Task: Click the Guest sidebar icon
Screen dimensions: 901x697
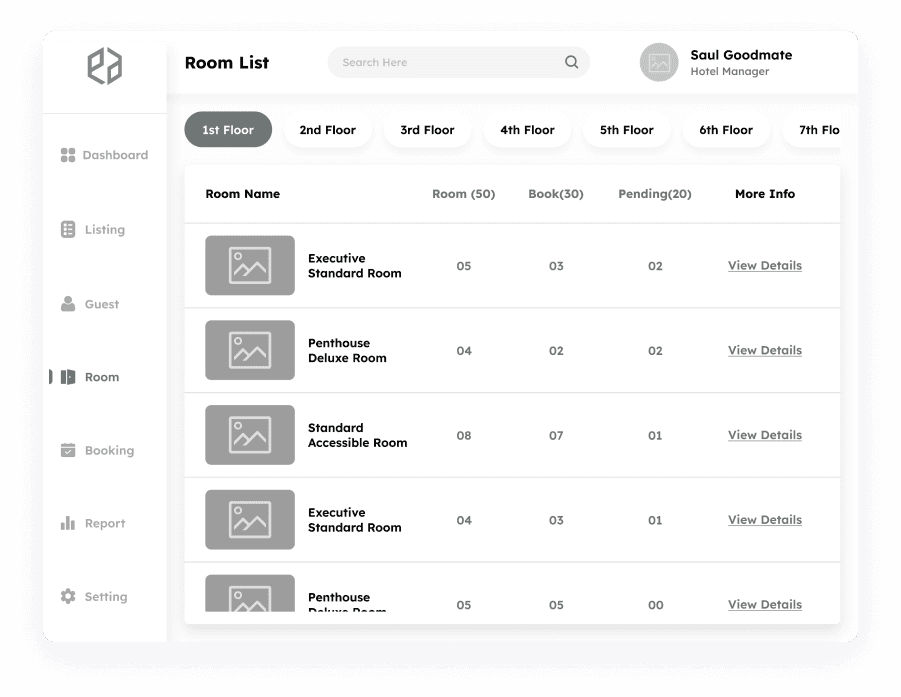Action: click(70, 303)
